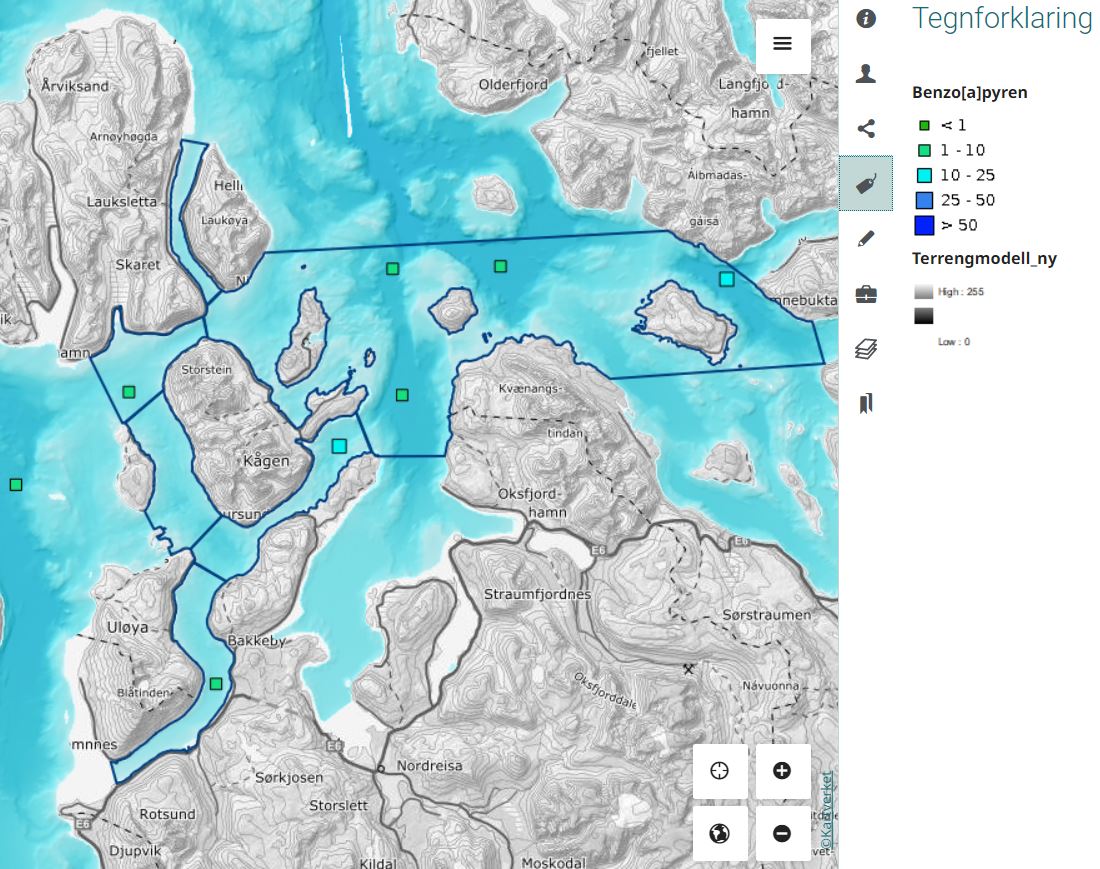Click the sample marker south of Kågen
The height and width of the screenshot is (869, 1100).
click(x=339, y=446)
